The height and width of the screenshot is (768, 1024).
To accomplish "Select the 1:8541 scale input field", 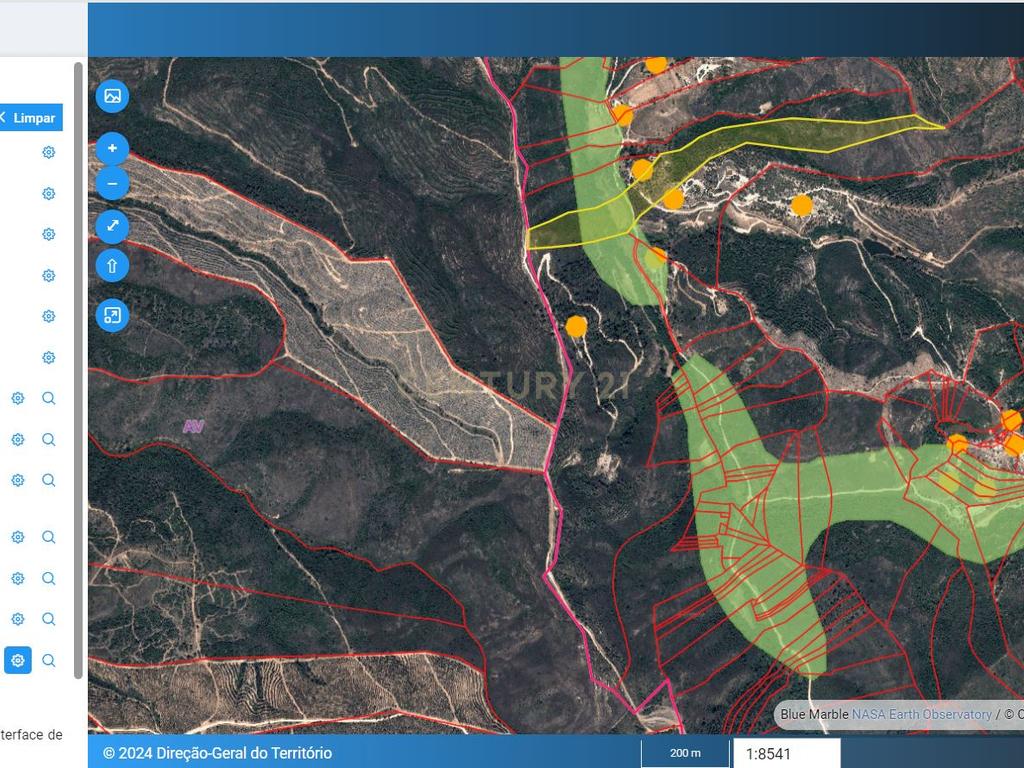I will (786, 754).
